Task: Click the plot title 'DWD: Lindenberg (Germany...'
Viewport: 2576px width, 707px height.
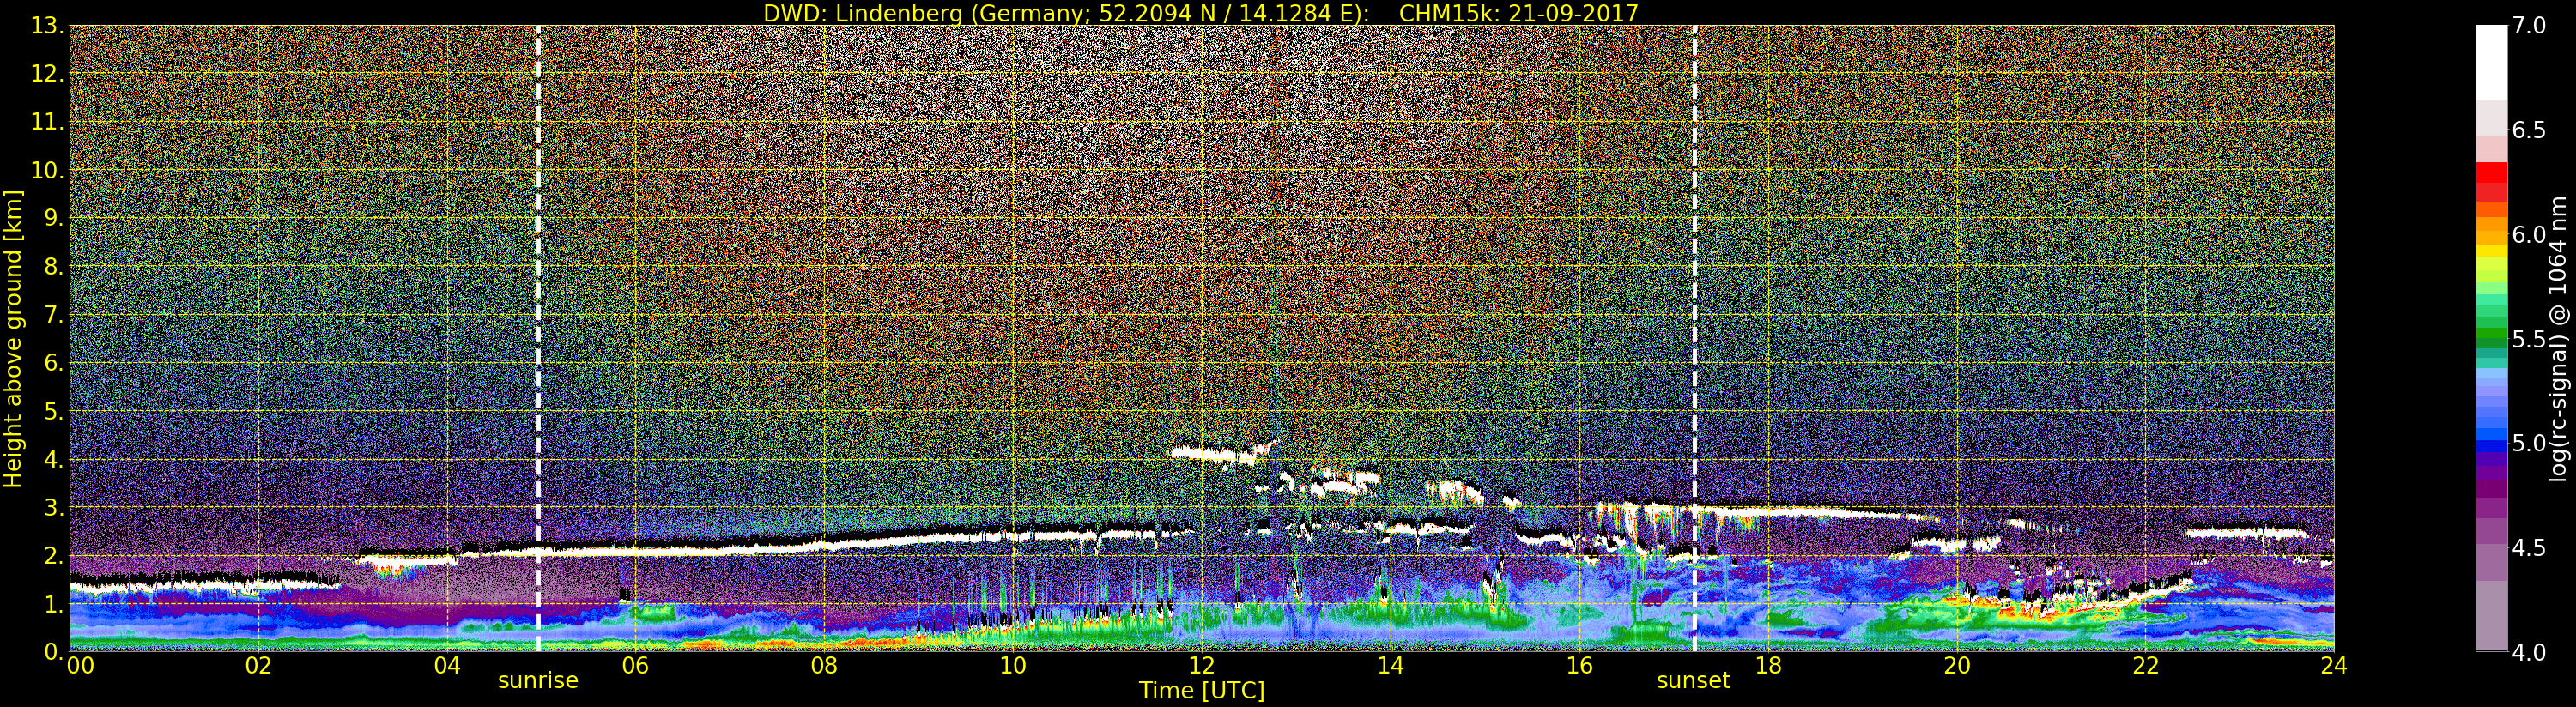Action: (x=1200, y=13)
